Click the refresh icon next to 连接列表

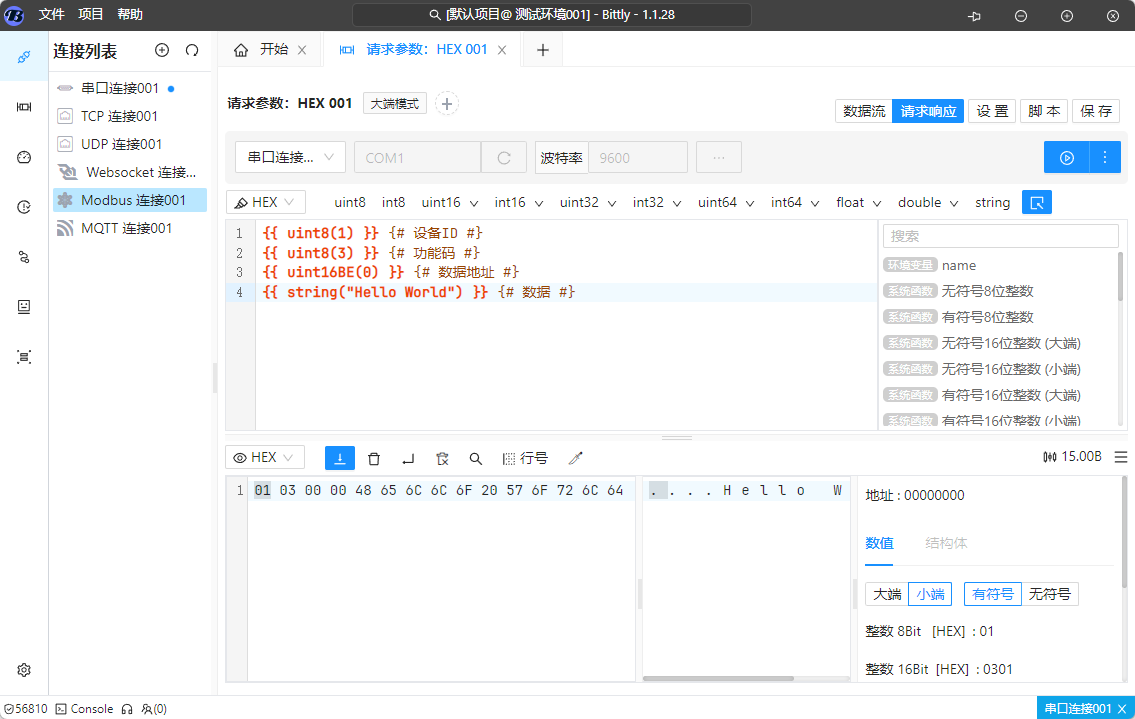(191, 50)
